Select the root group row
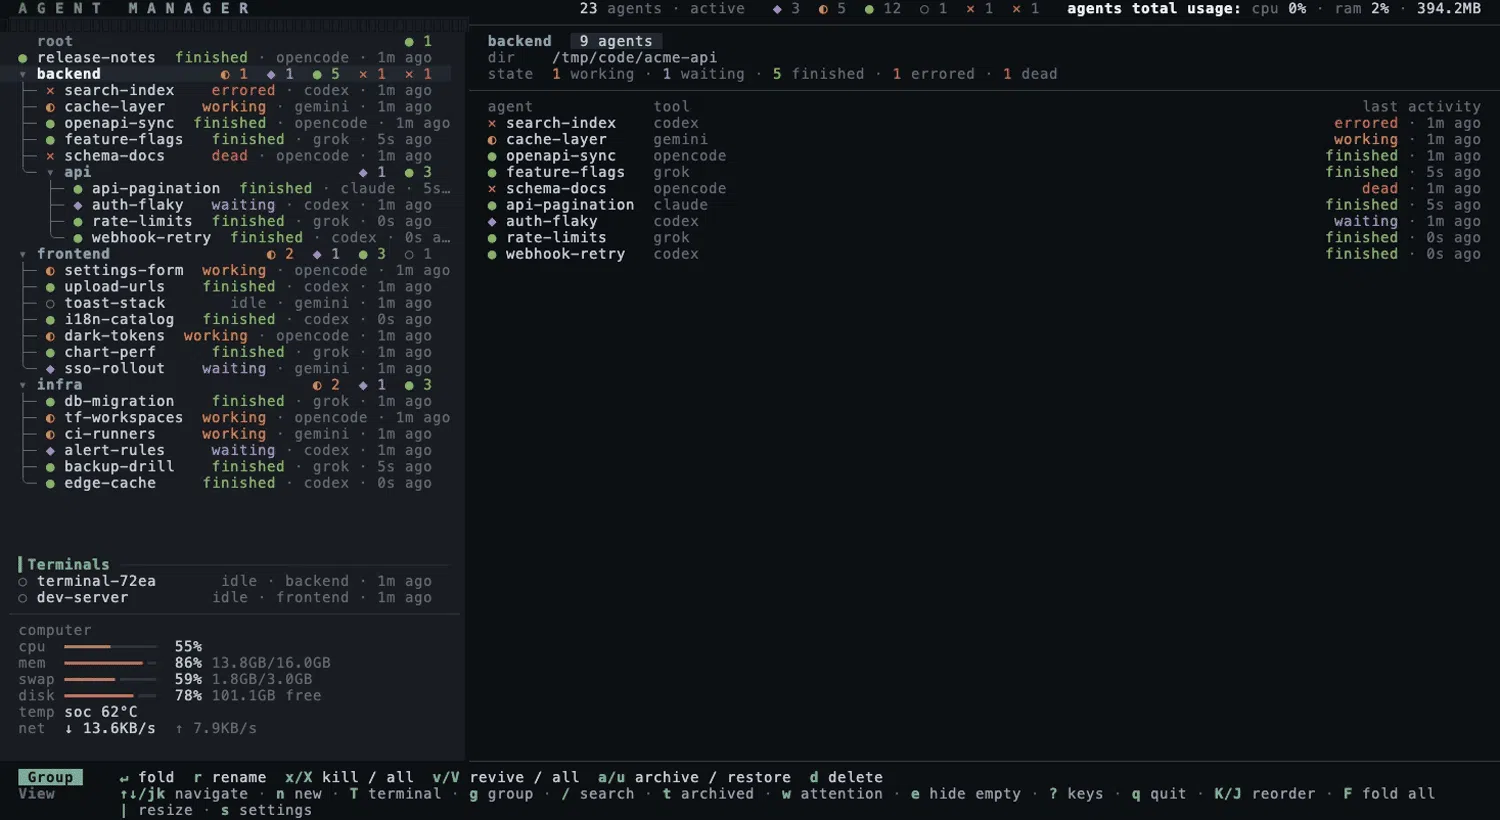 234,41
